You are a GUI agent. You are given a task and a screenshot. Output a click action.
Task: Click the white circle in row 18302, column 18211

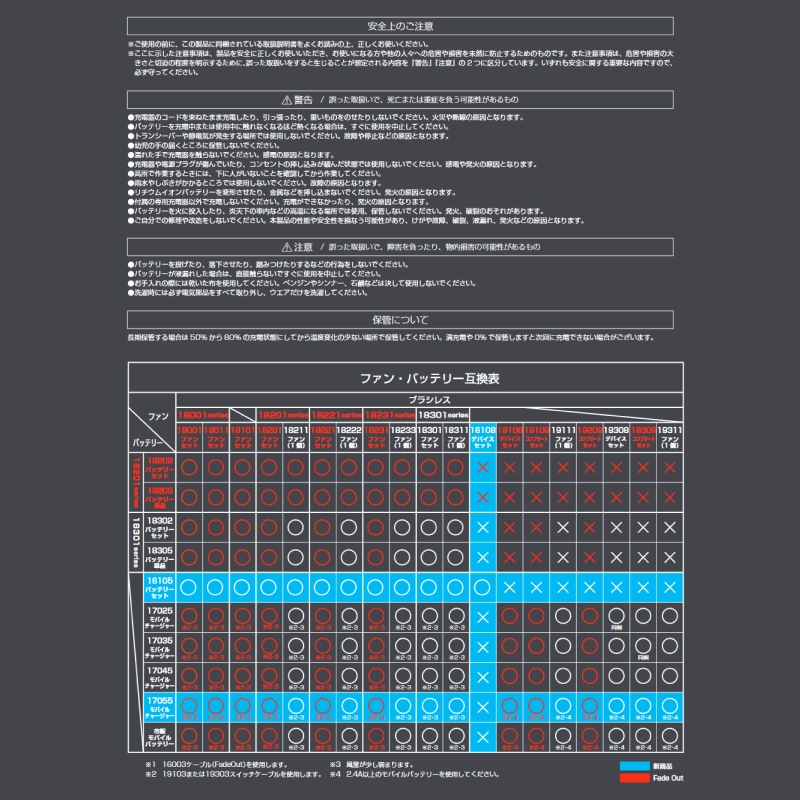296,528
